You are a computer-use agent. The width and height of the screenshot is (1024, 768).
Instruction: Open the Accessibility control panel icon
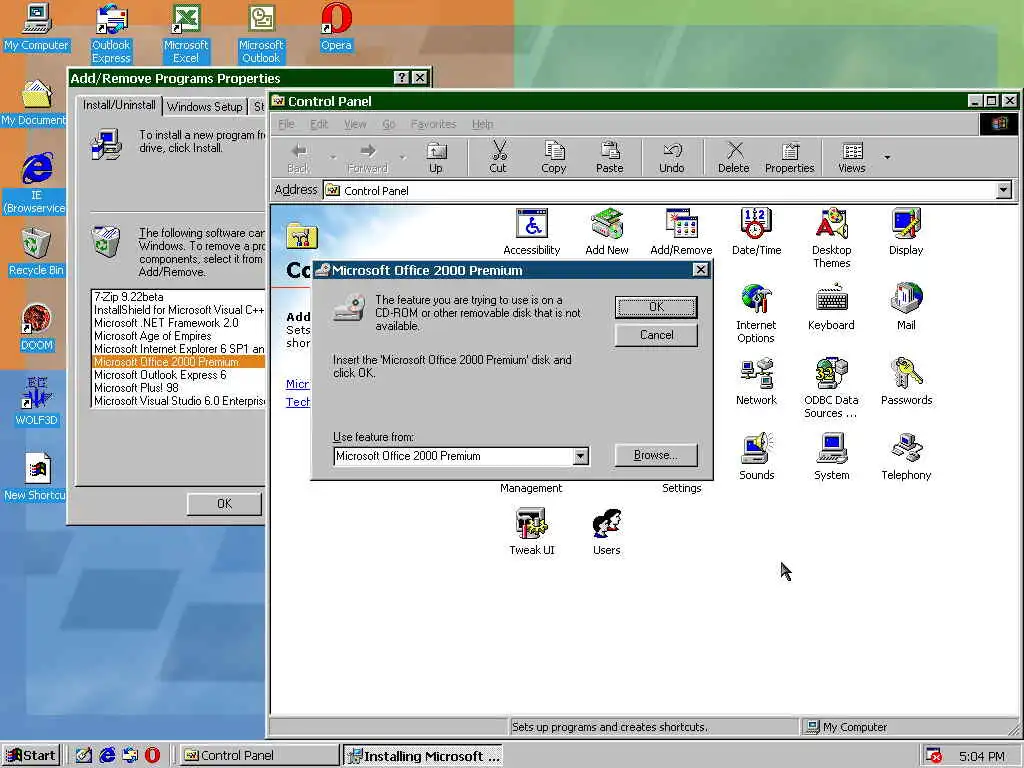(532, 232)
